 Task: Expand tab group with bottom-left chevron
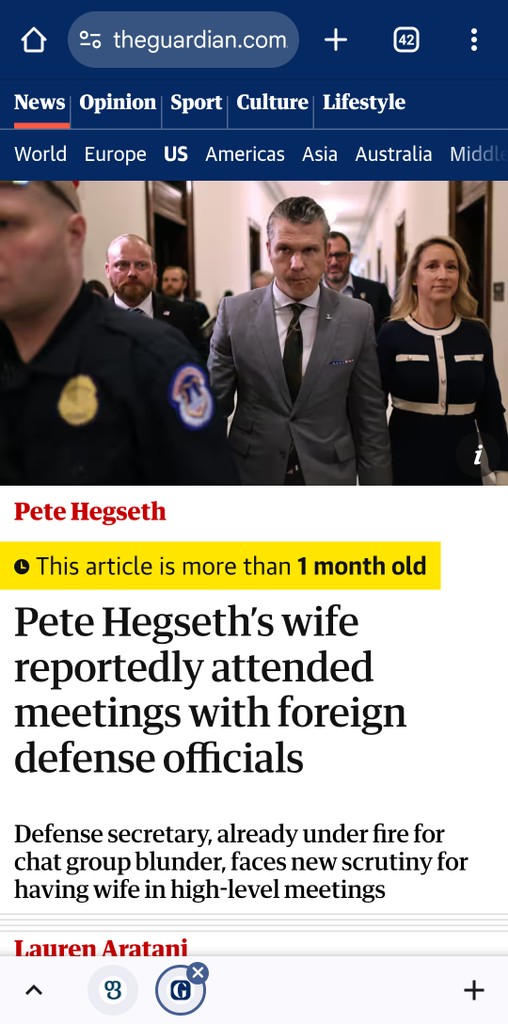(x=33, y=991)
